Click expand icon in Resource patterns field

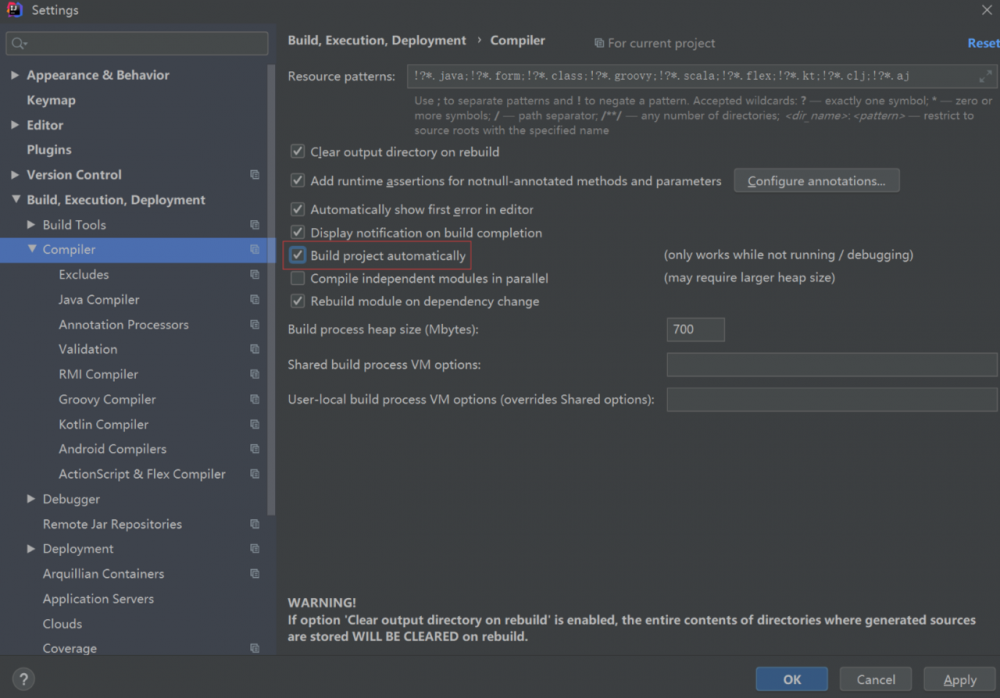985,76
